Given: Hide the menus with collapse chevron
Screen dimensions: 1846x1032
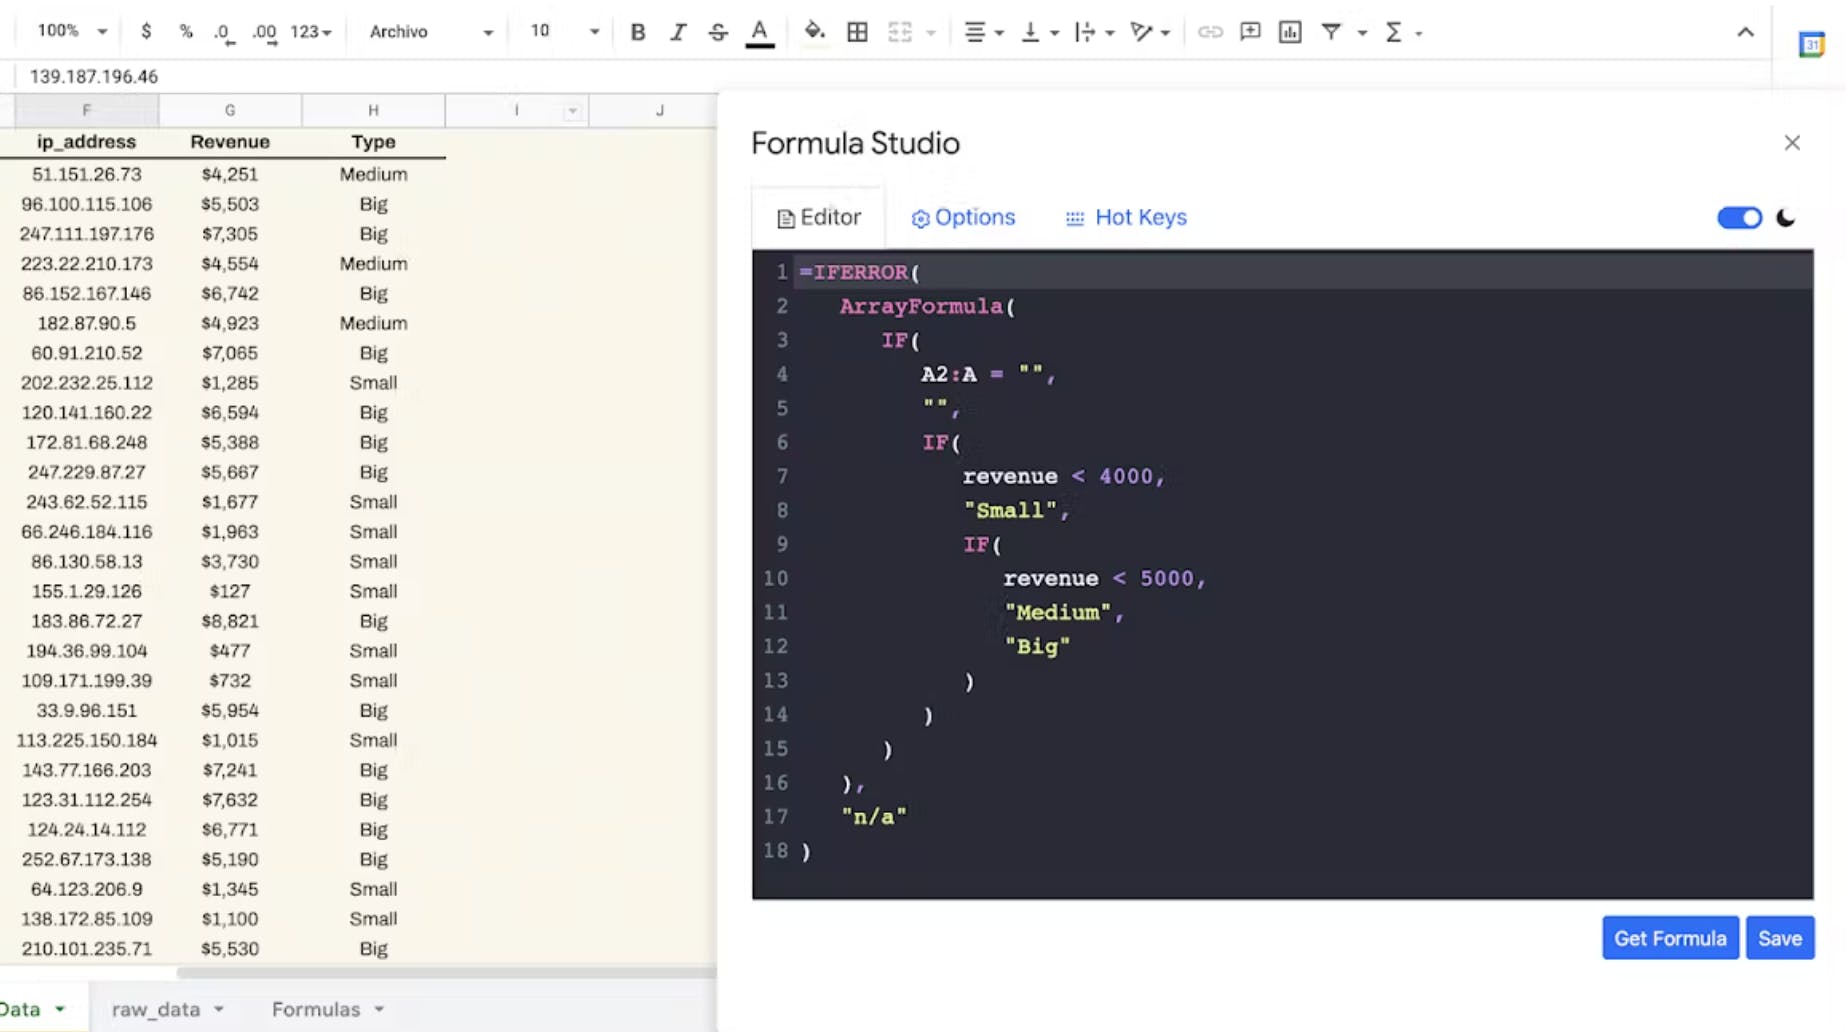Looking at the screenshot, I should click(x=1745, y=32).
